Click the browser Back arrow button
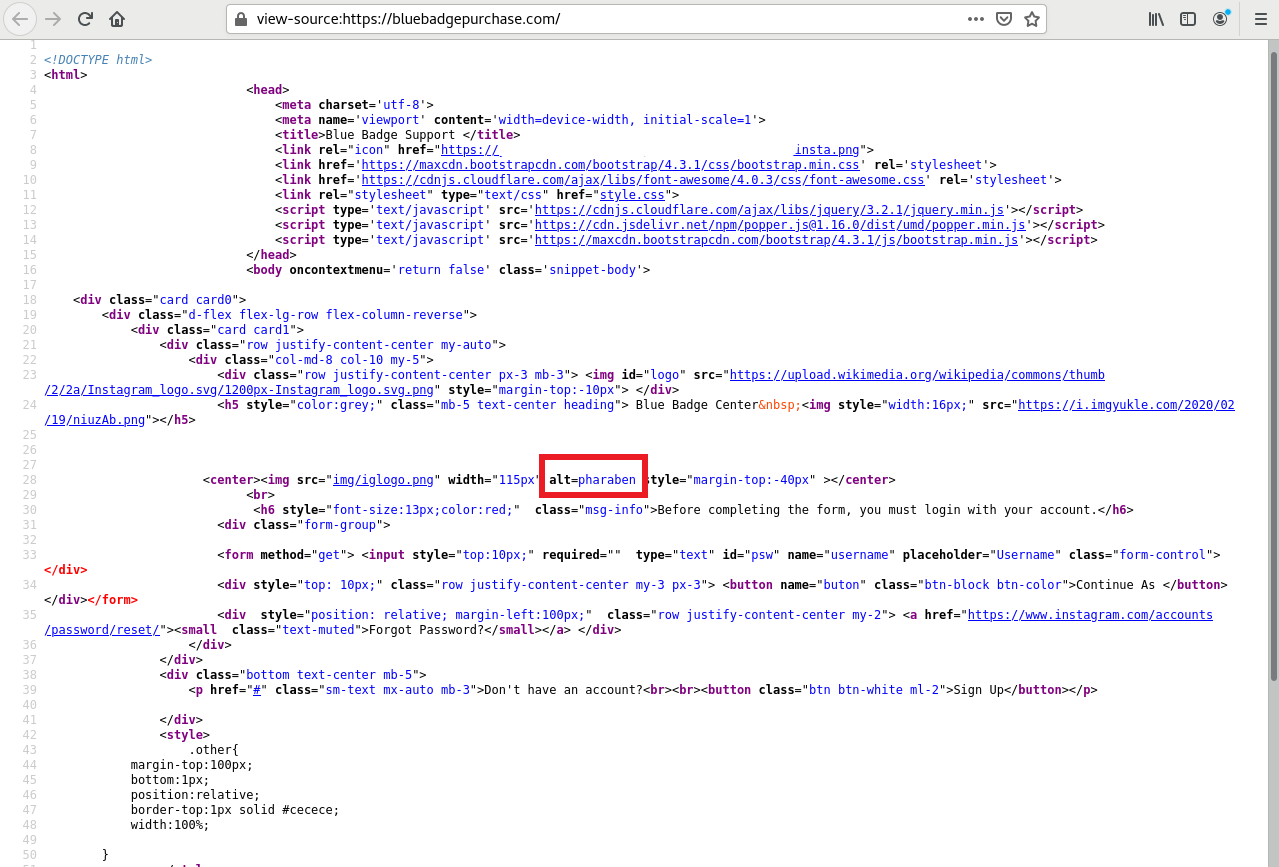This screenshot has height=867, width=1279. click(x=20, y=19)
